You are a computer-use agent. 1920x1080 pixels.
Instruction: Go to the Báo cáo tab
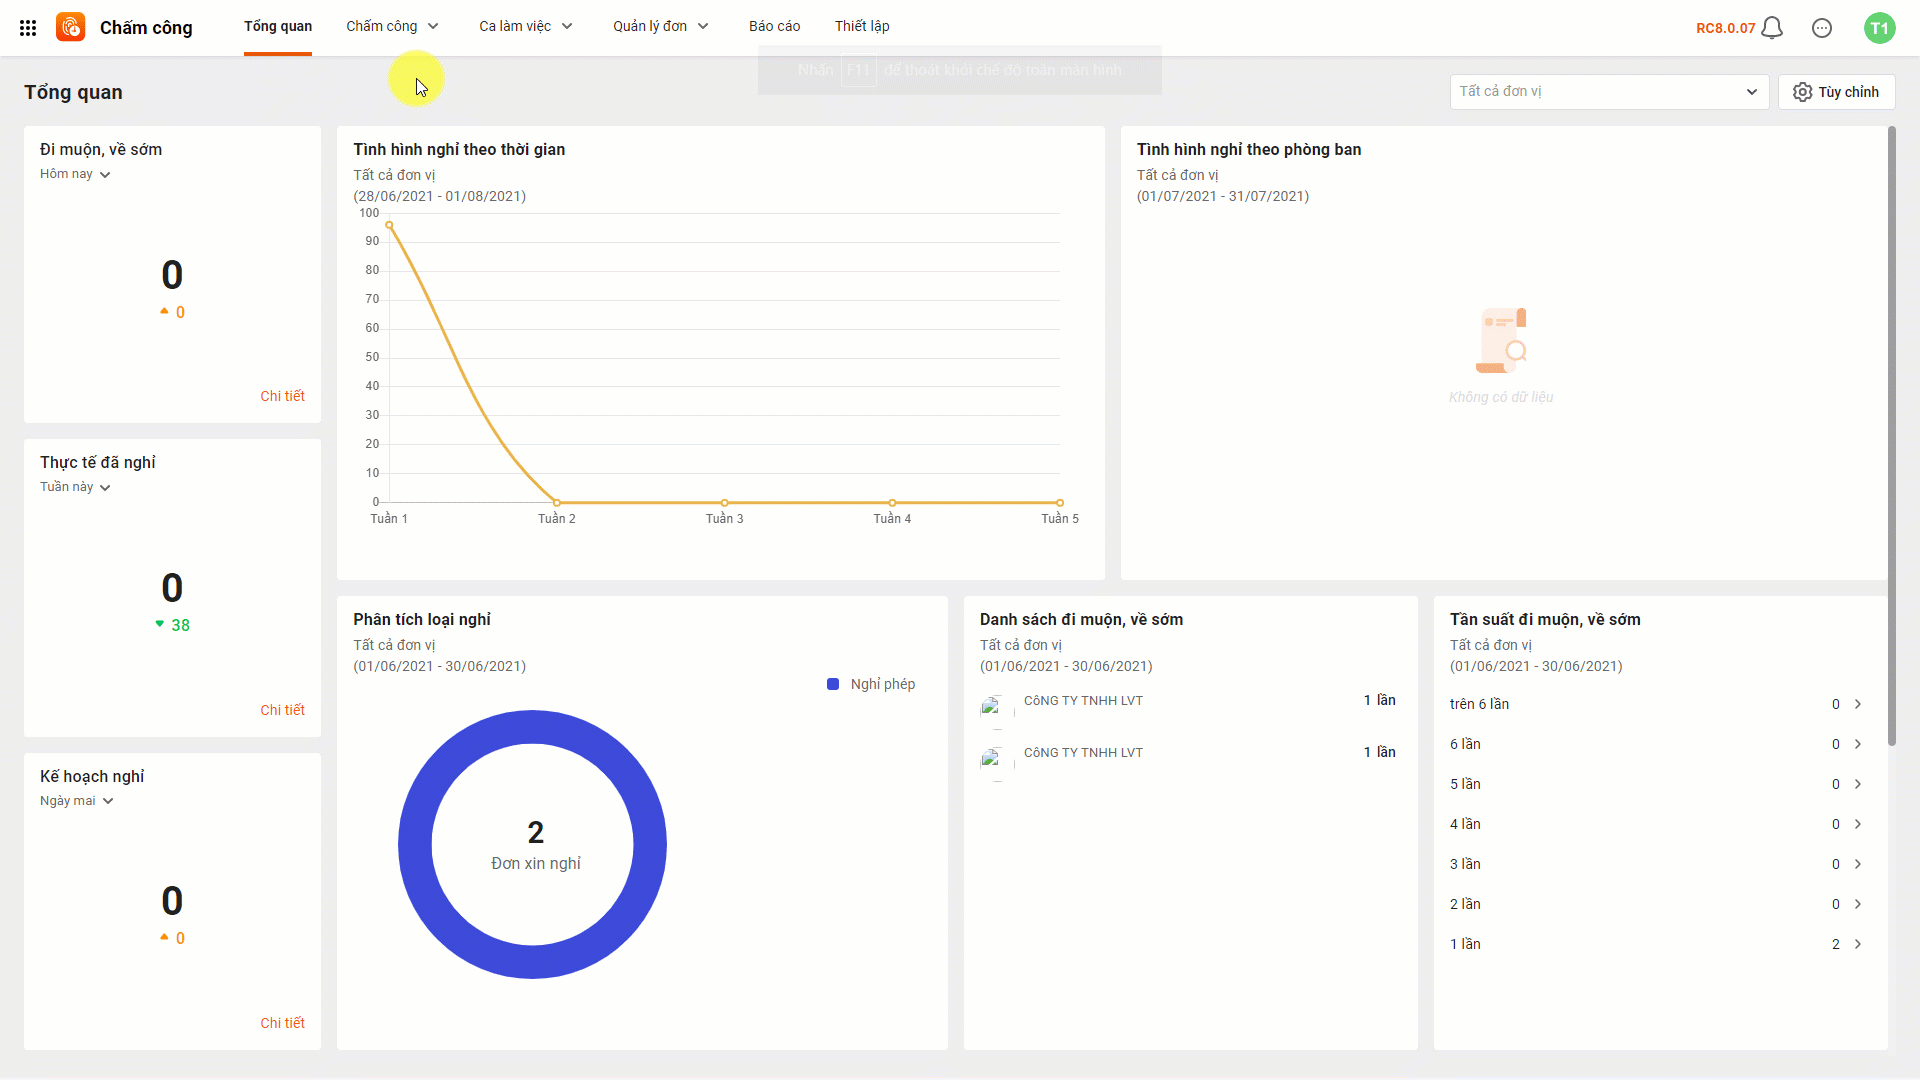pyautogui.click(x=774, y=26)
